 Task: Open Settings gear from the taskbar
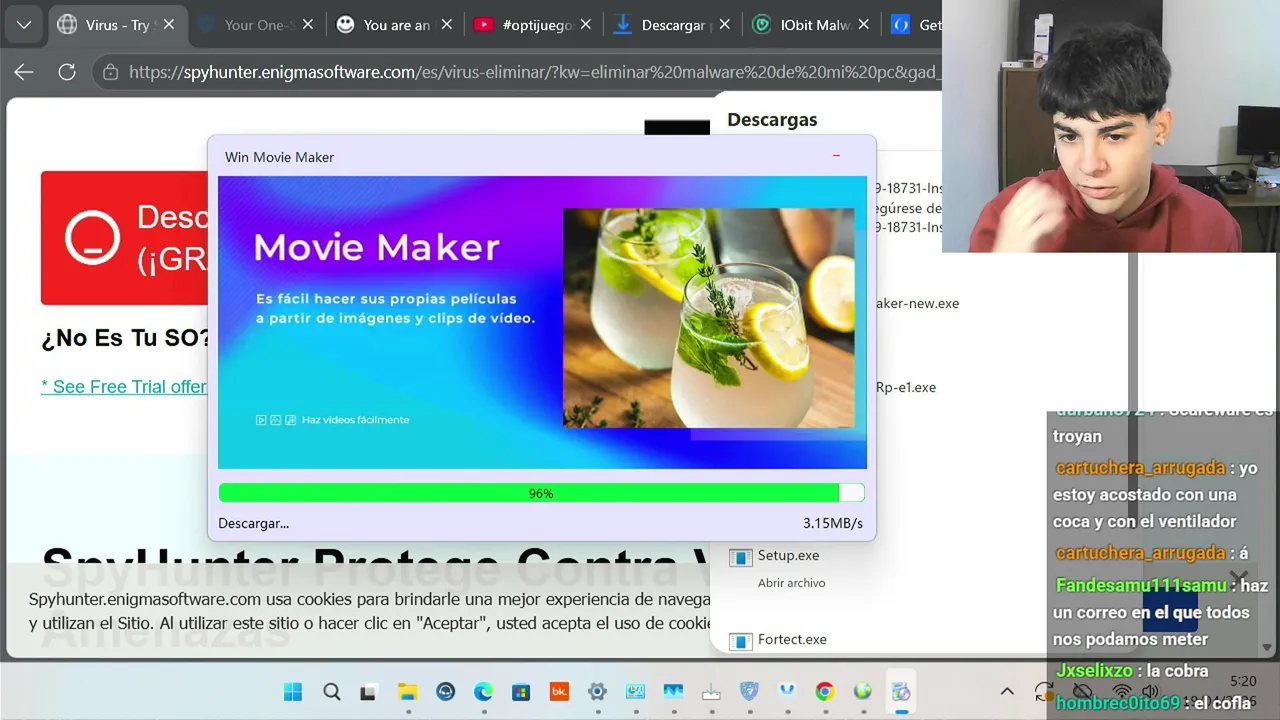tap(597, 691)
